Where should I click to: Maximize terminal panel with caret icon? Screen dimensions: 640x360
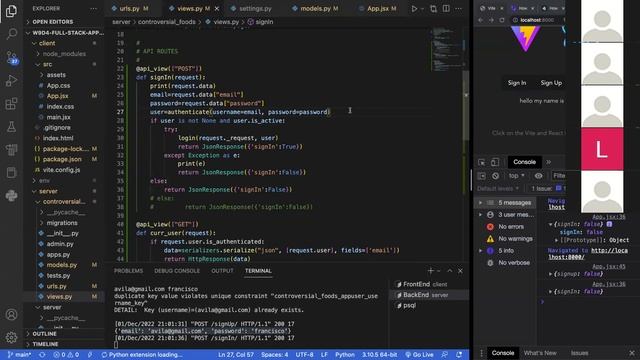coord(450,271)
